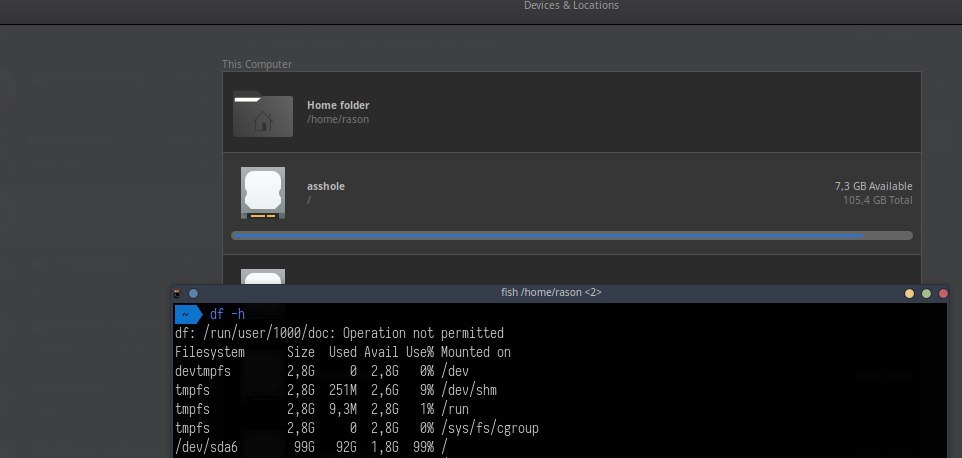Click the df -h command text

pos(228,314)
